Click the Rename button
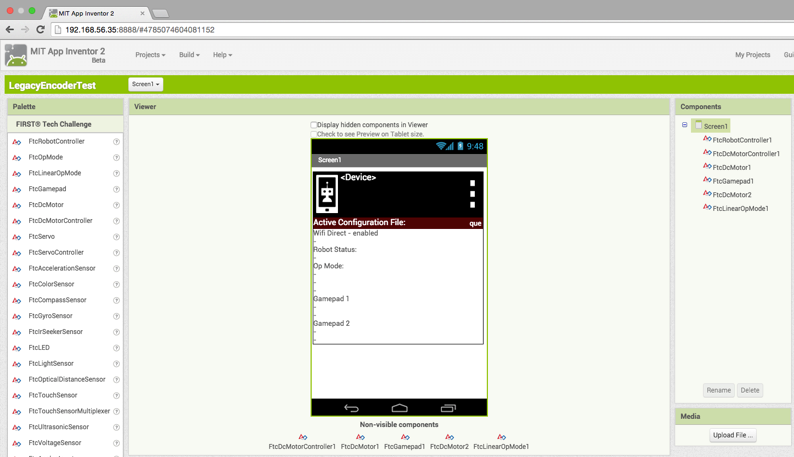The image size is (794, 457). pos(719,390)
